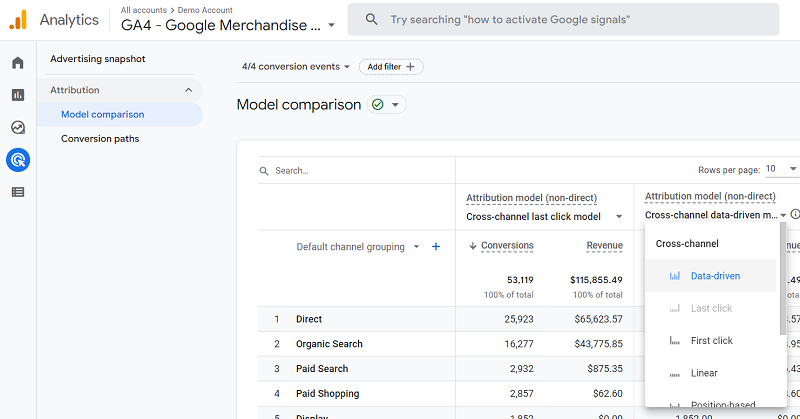Image resolution: width=800 pixels, height=419 pixels.
Task: Click the First click model icon
Action: (674, 340)
